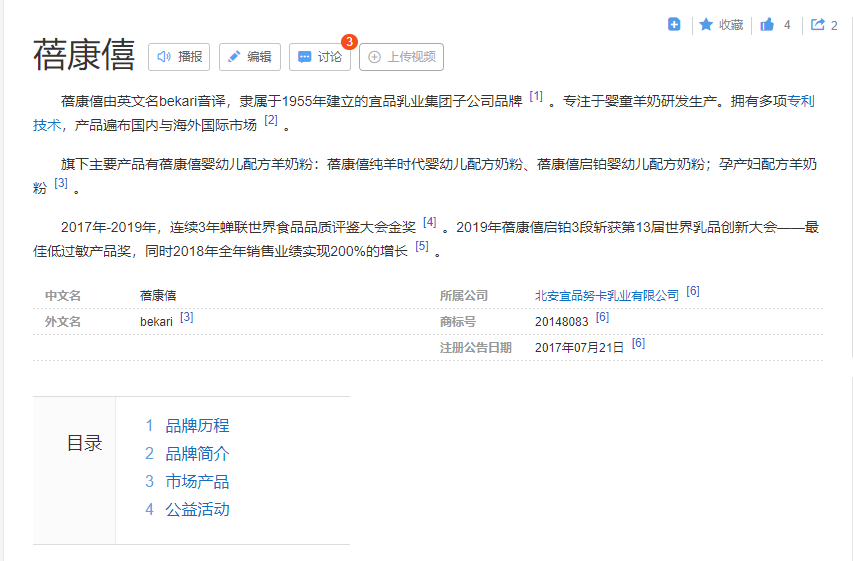
Task: Click the date 2017年07月21日
Action: click(x=579, y=348)
